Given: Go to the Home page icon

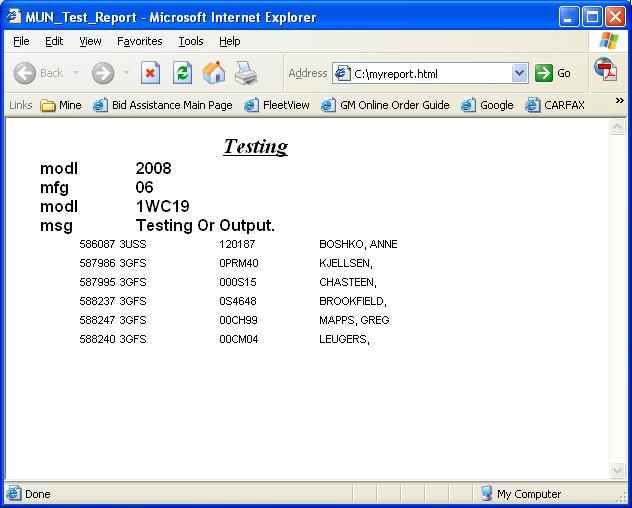Looking at the screenshot, I should click(x=214, y=73).
